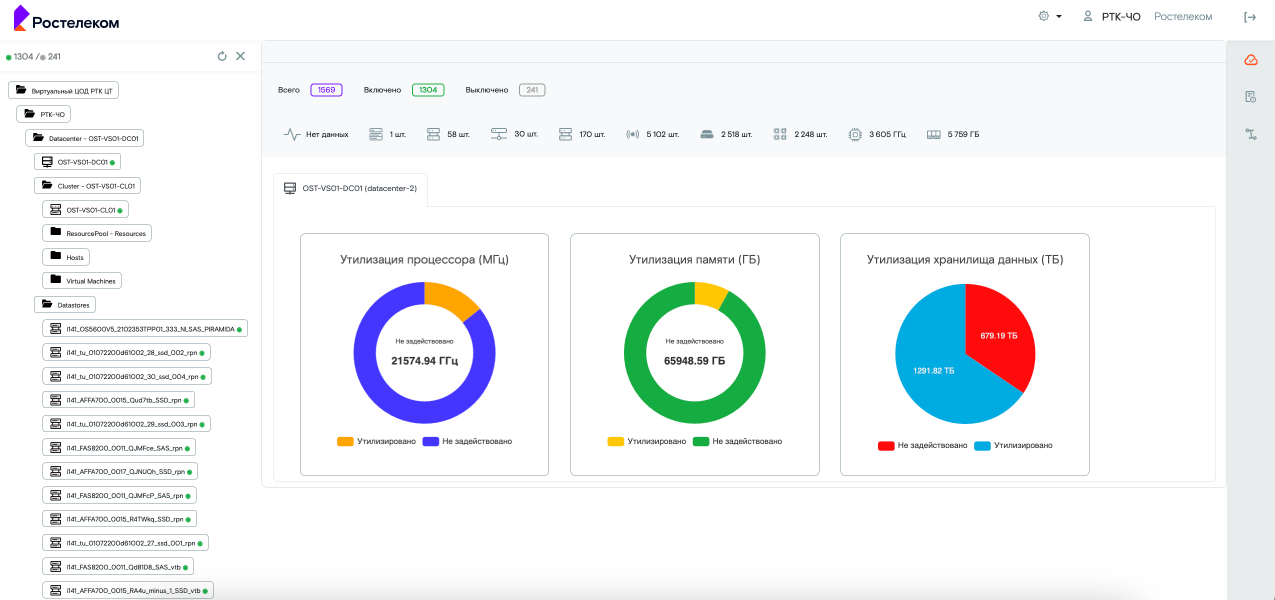Viewport: 1275px width, 600px height.
Task: Open the settings gear dropdown
Action: point(1049,17)
